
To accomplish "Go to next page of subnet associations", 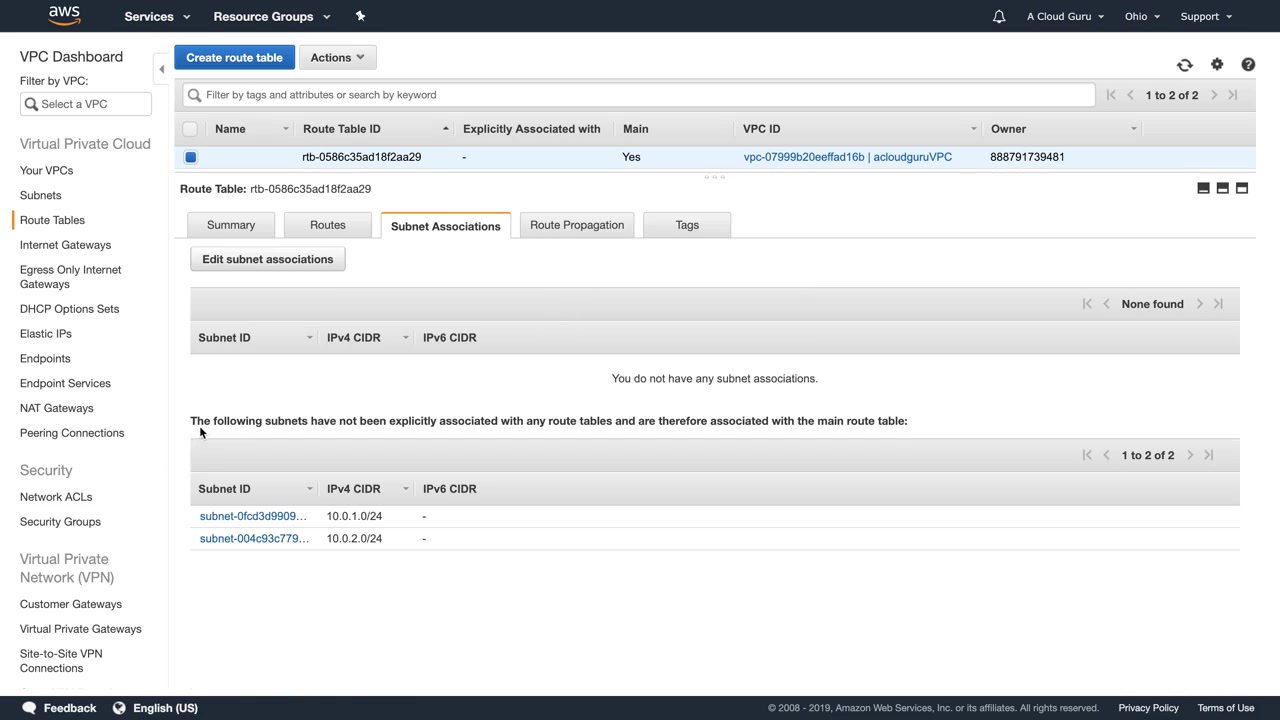I will pos(1199,304).
